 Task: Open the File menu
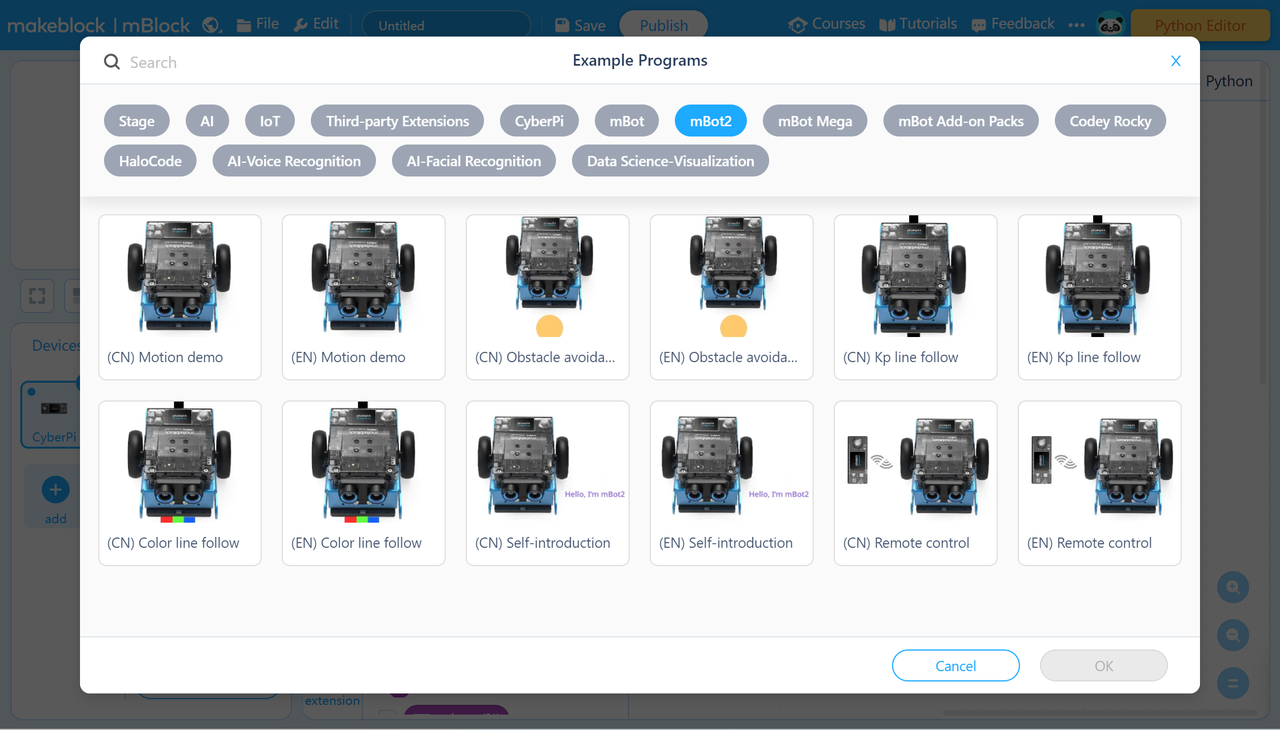click(x=258, y=24)
